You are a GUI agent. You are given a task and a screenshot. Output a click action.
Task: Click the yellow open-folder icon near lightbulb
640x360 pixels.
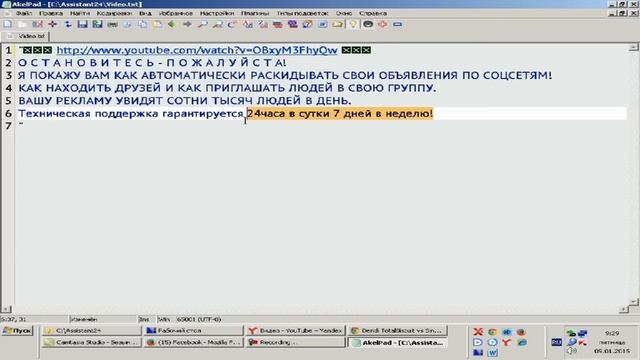coord(338,24)
